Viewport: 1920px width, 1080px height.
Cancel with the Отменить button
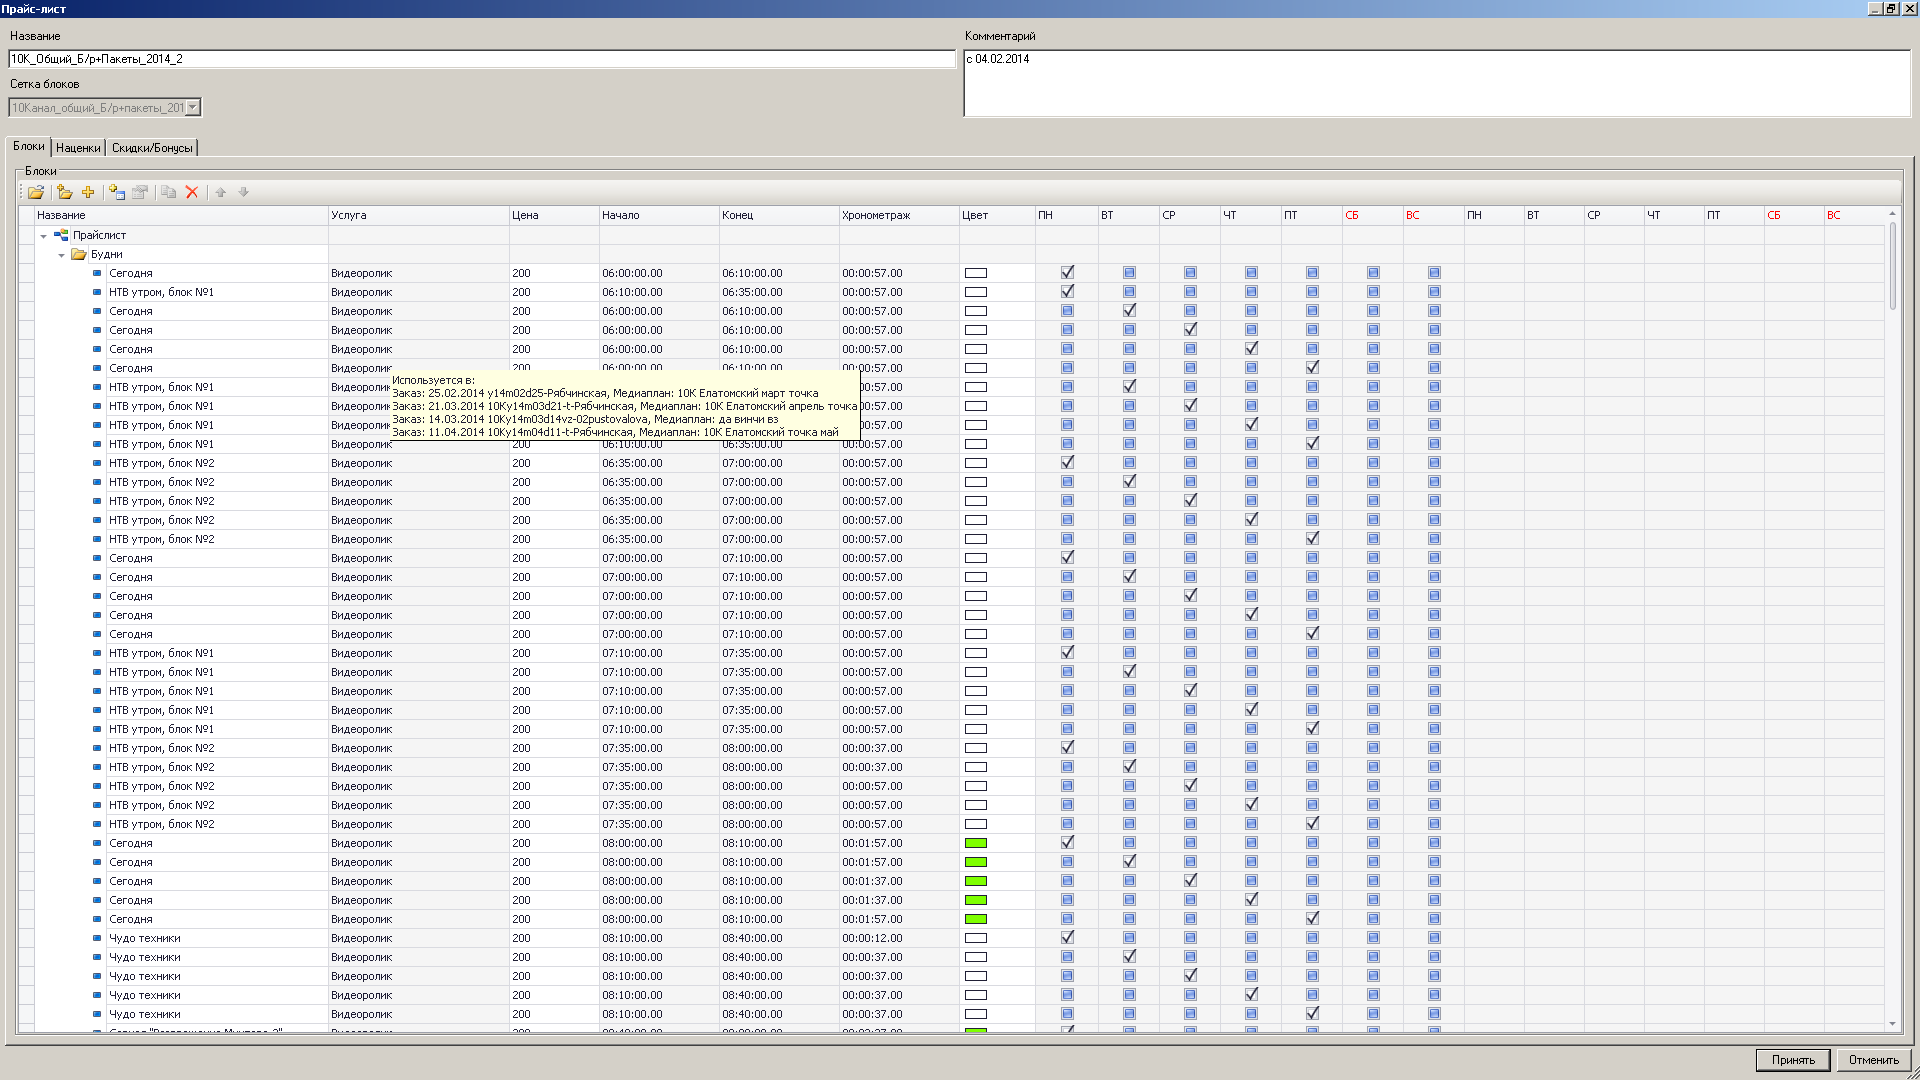[x=1873, y=1060]
